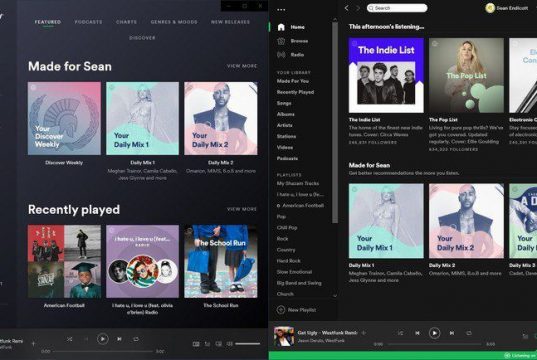
Task: Open the lyrics icon in left window
Action: point(196,344)
